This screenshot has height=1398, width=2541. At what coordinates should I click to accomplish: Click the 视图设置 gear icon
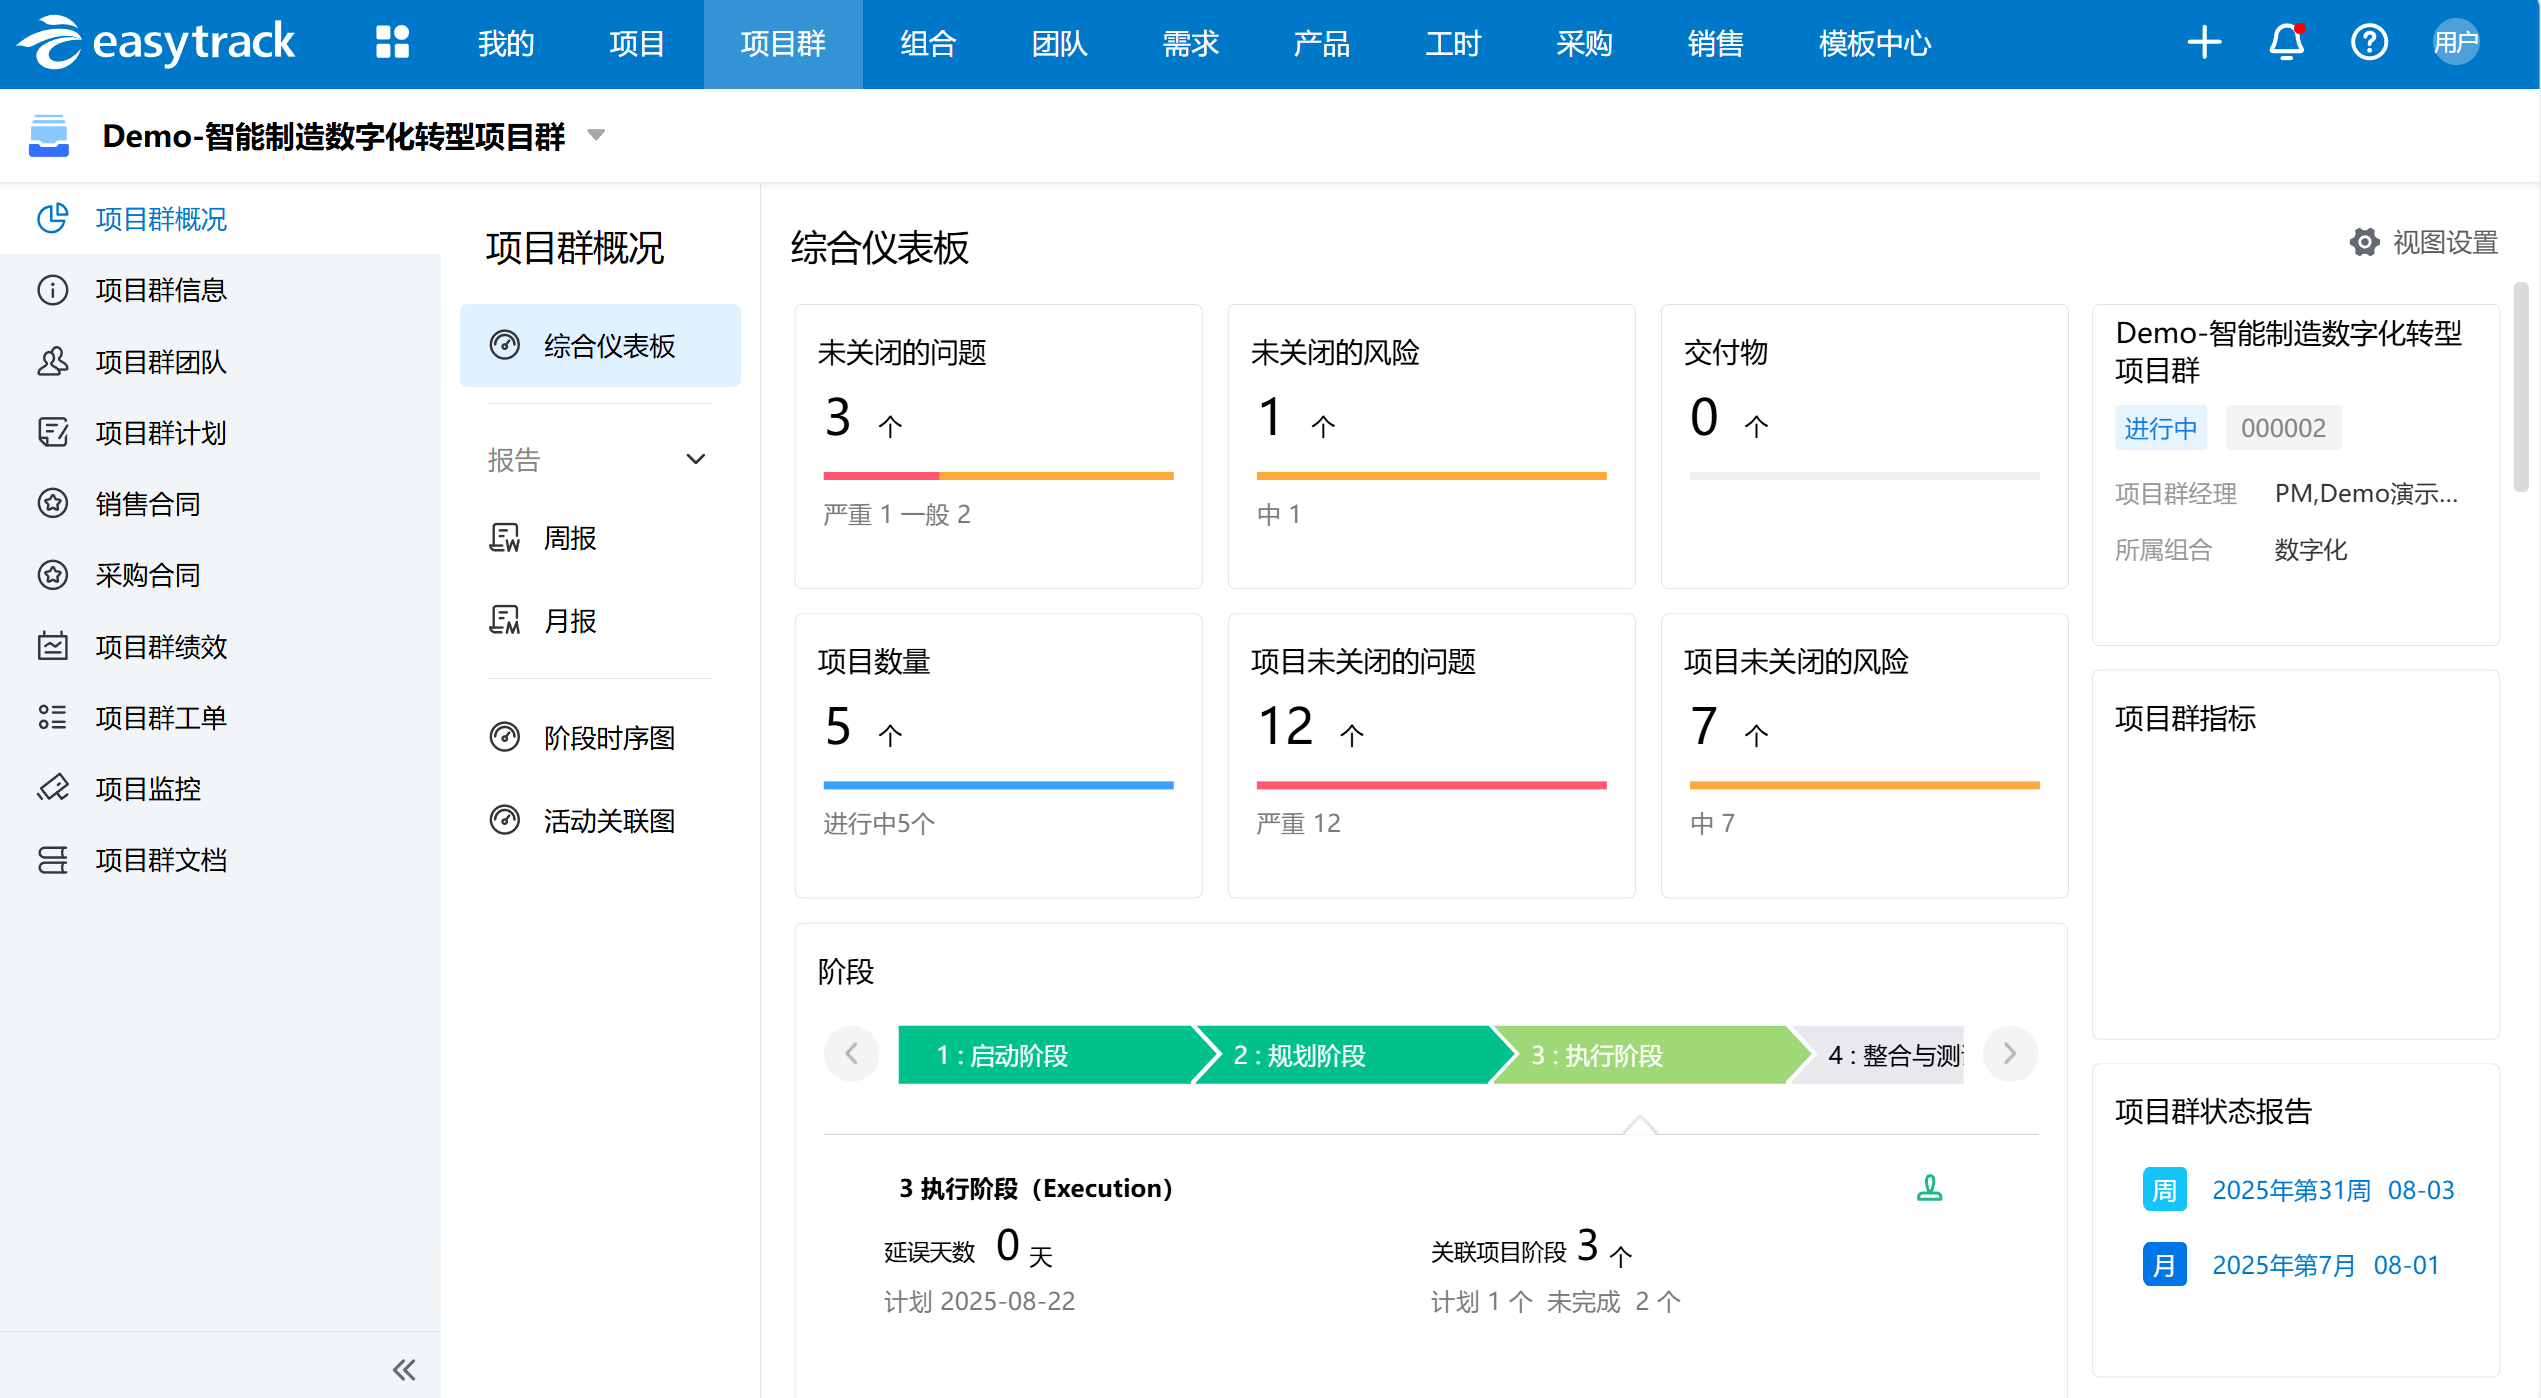point(2364,242)
